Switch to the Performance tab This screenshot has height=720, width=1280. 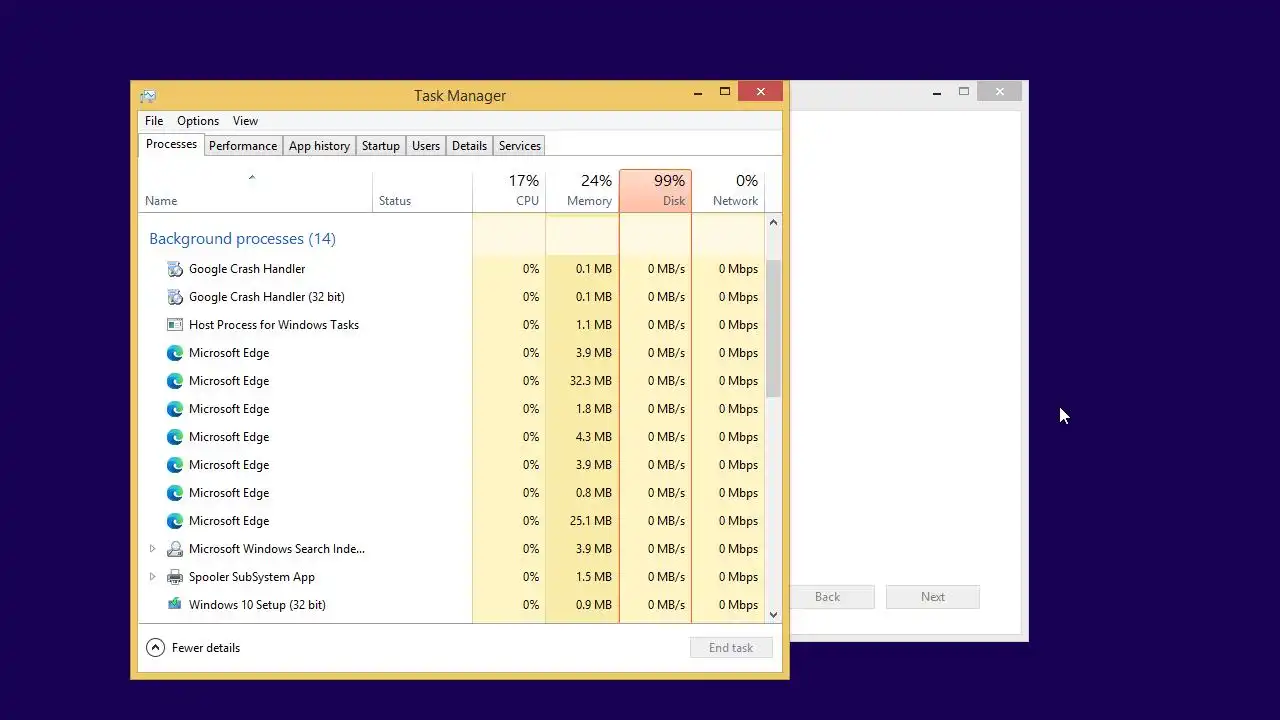[243, 146]
